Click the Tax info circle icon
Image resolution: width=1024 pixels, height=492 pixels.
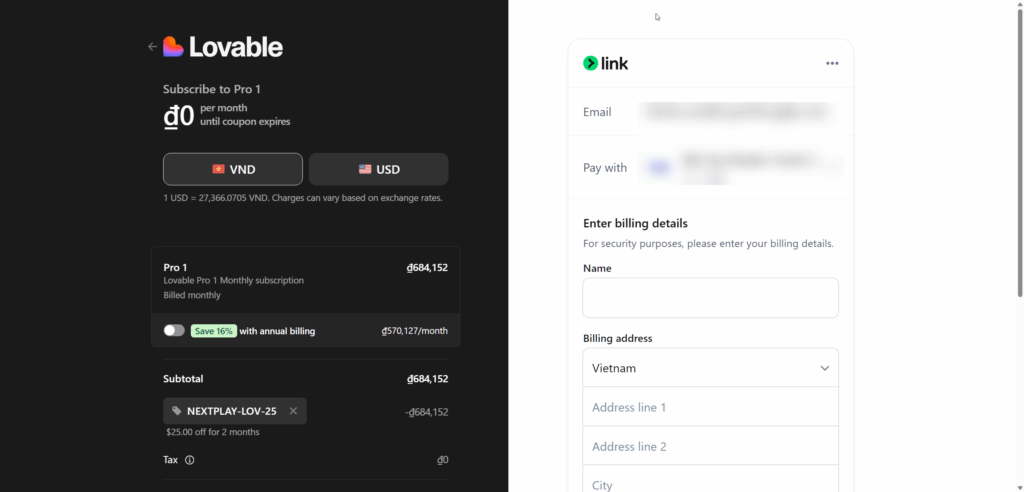(190, 460)
